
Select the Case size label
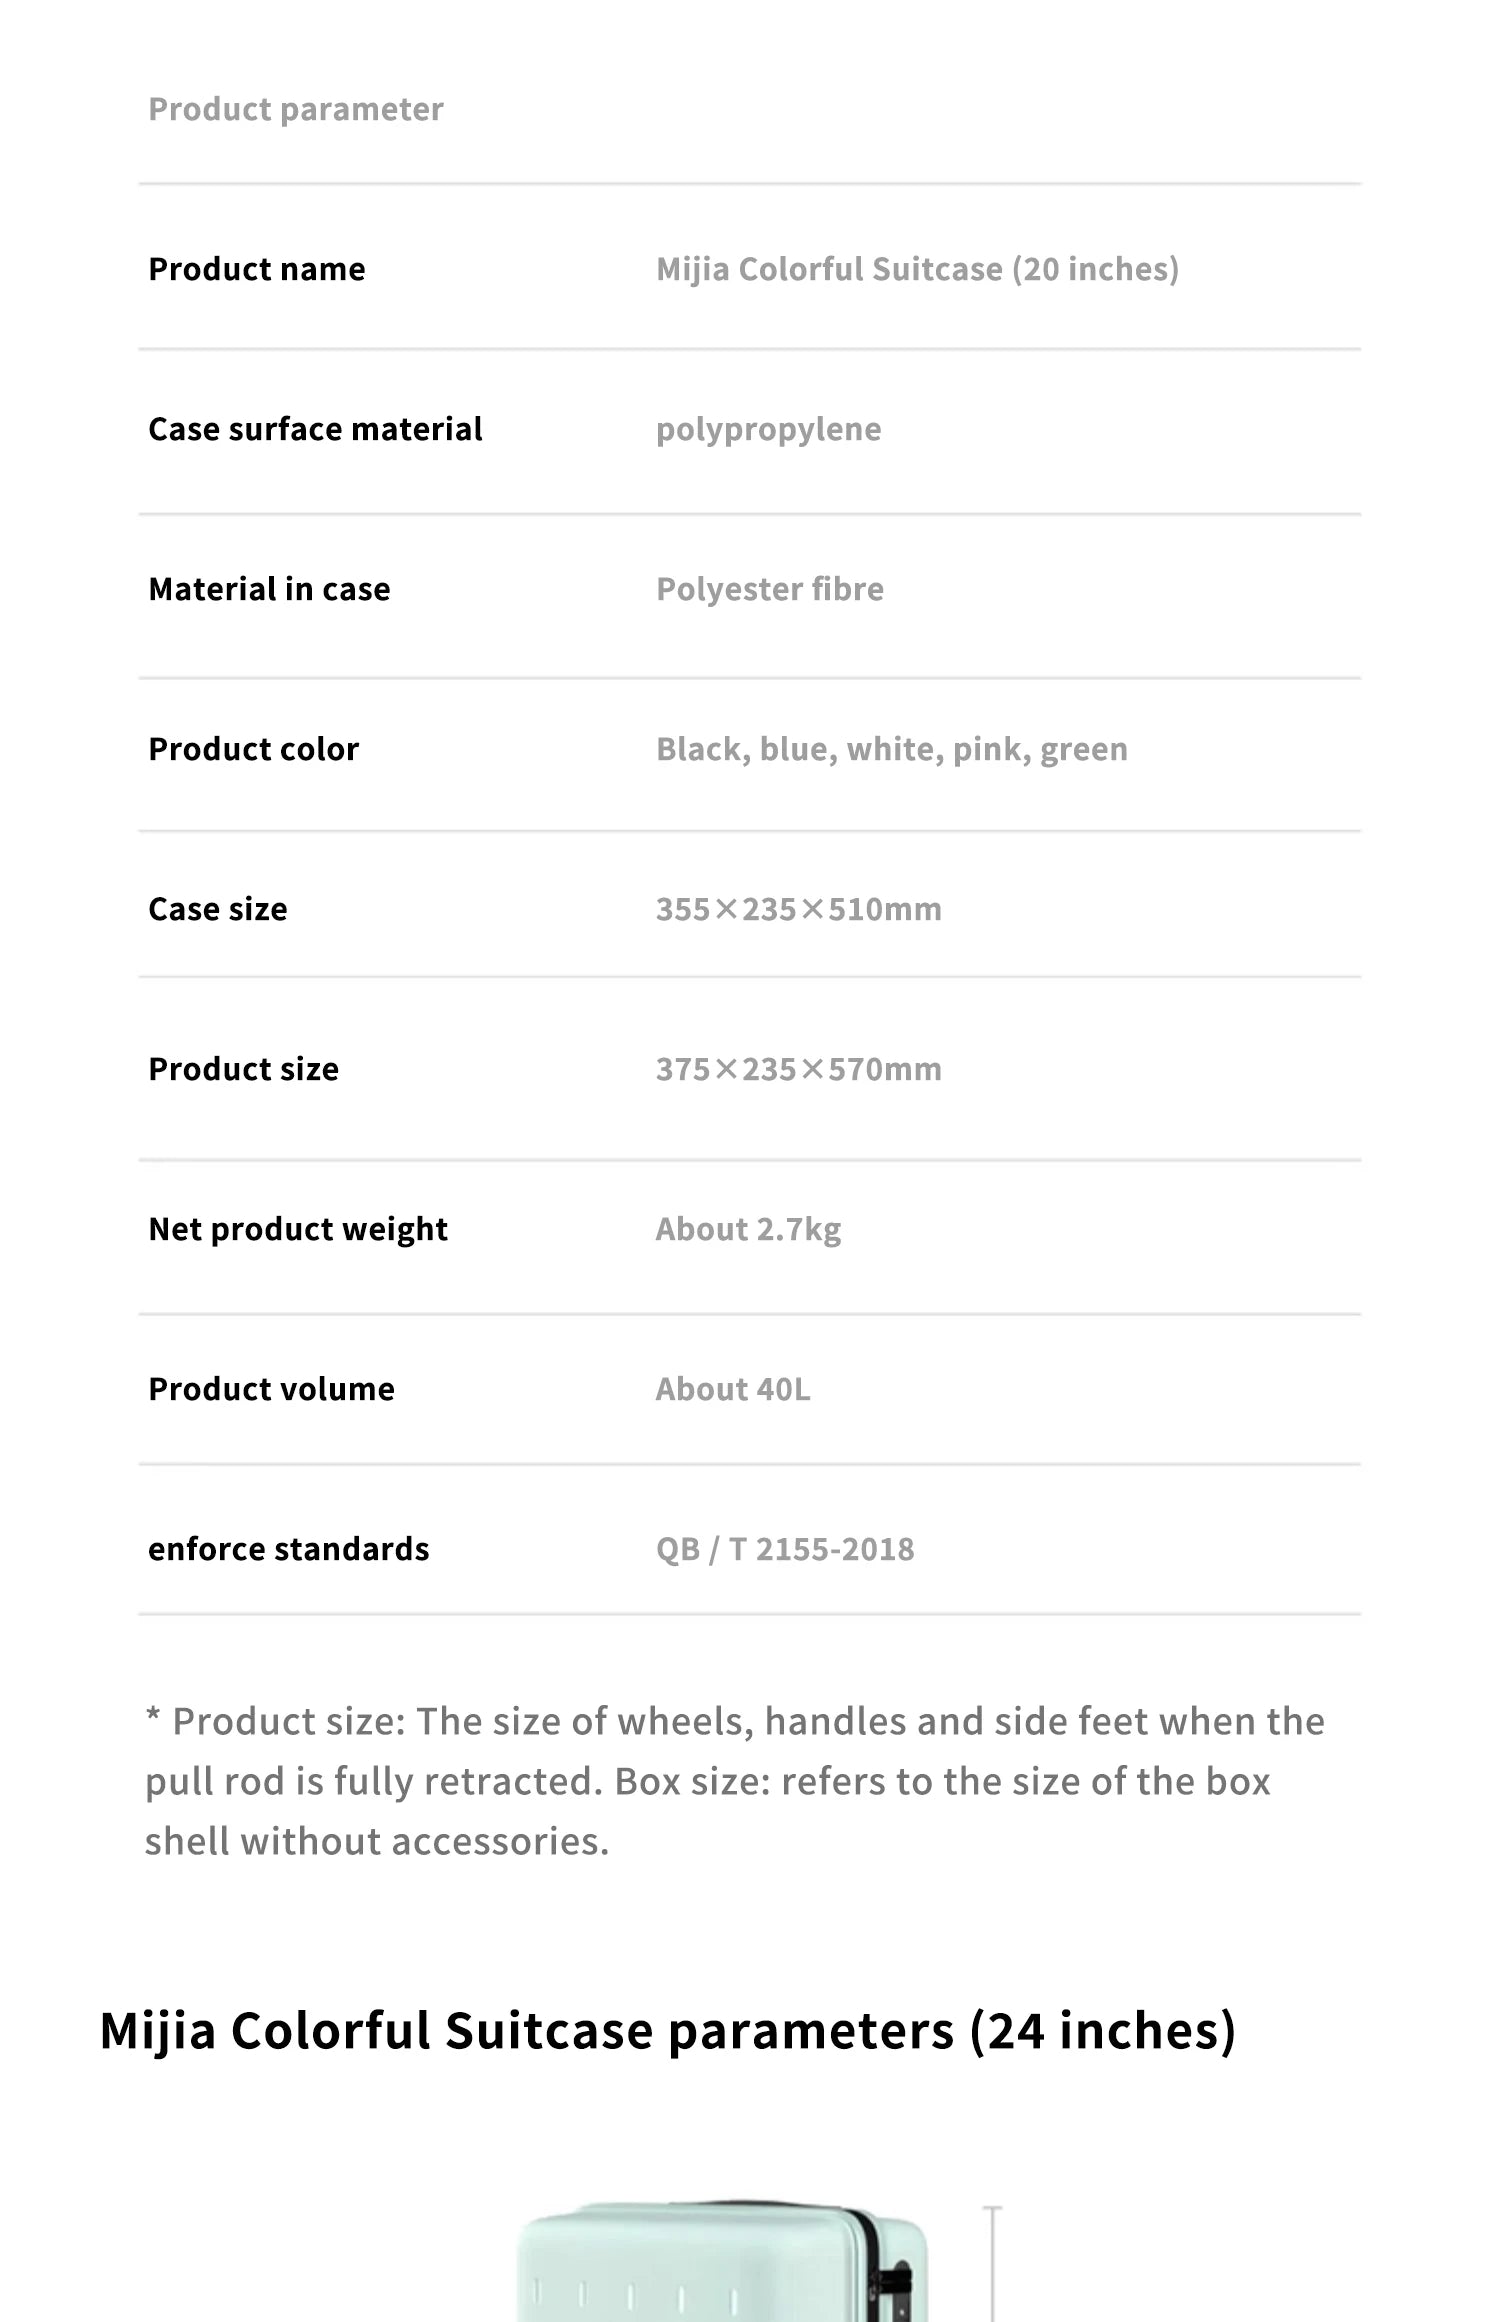point(218,909)
